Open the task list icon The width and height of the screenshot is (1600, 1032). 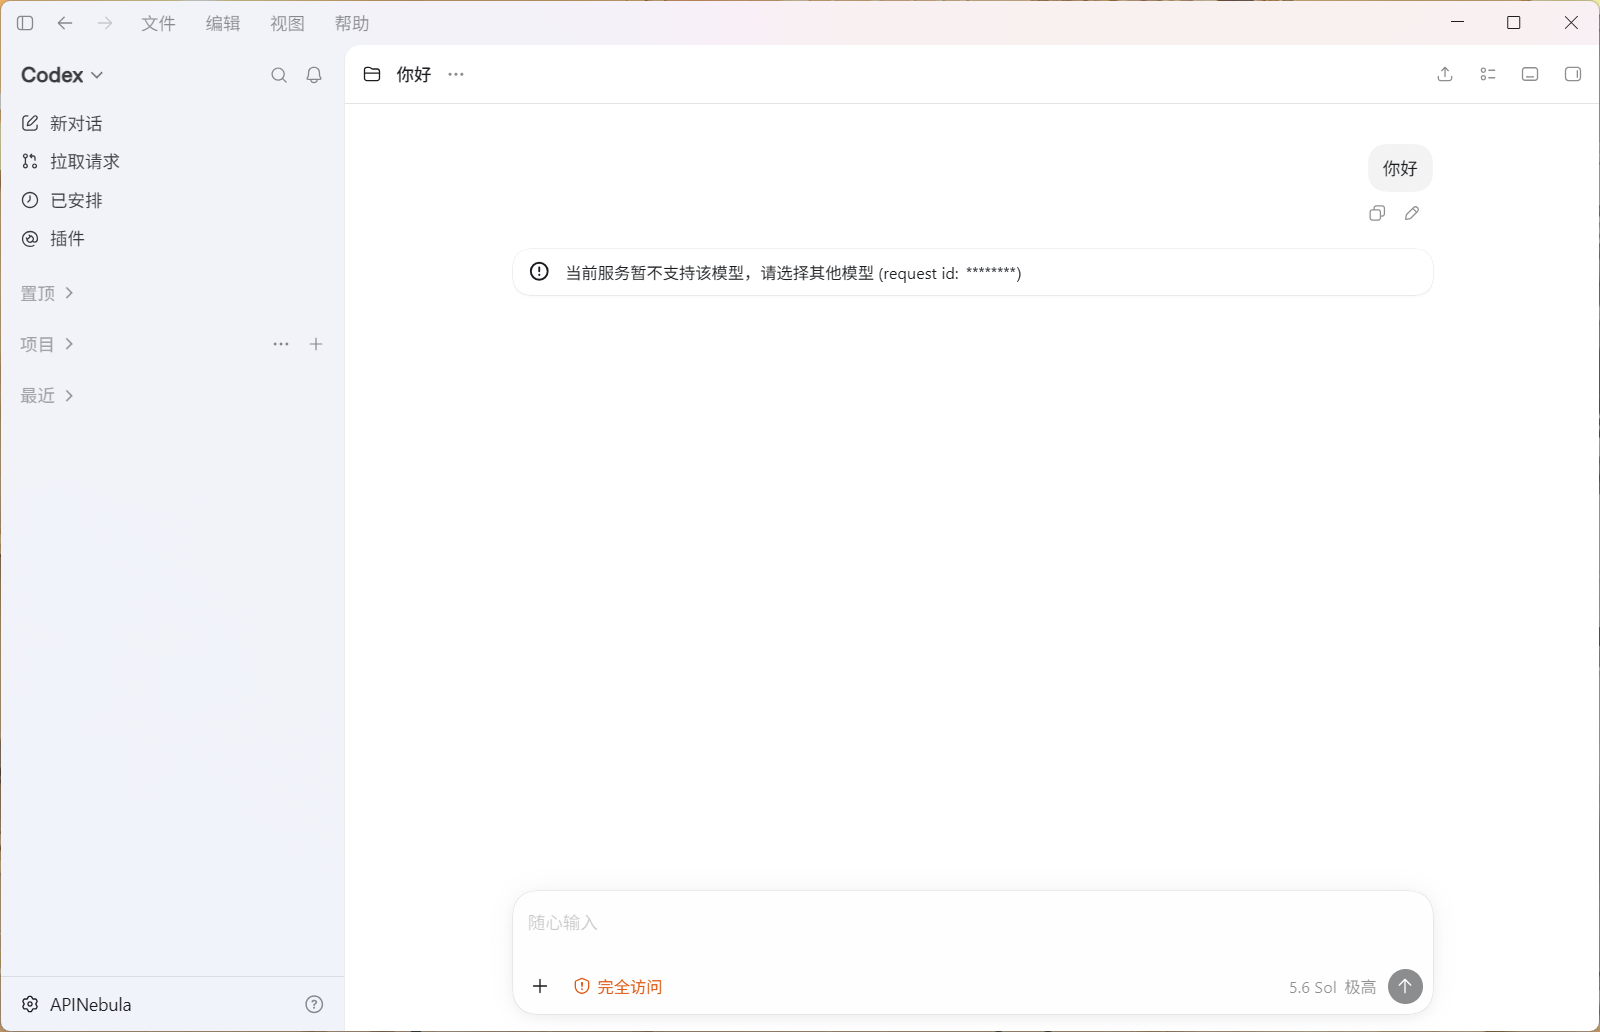1488,74
